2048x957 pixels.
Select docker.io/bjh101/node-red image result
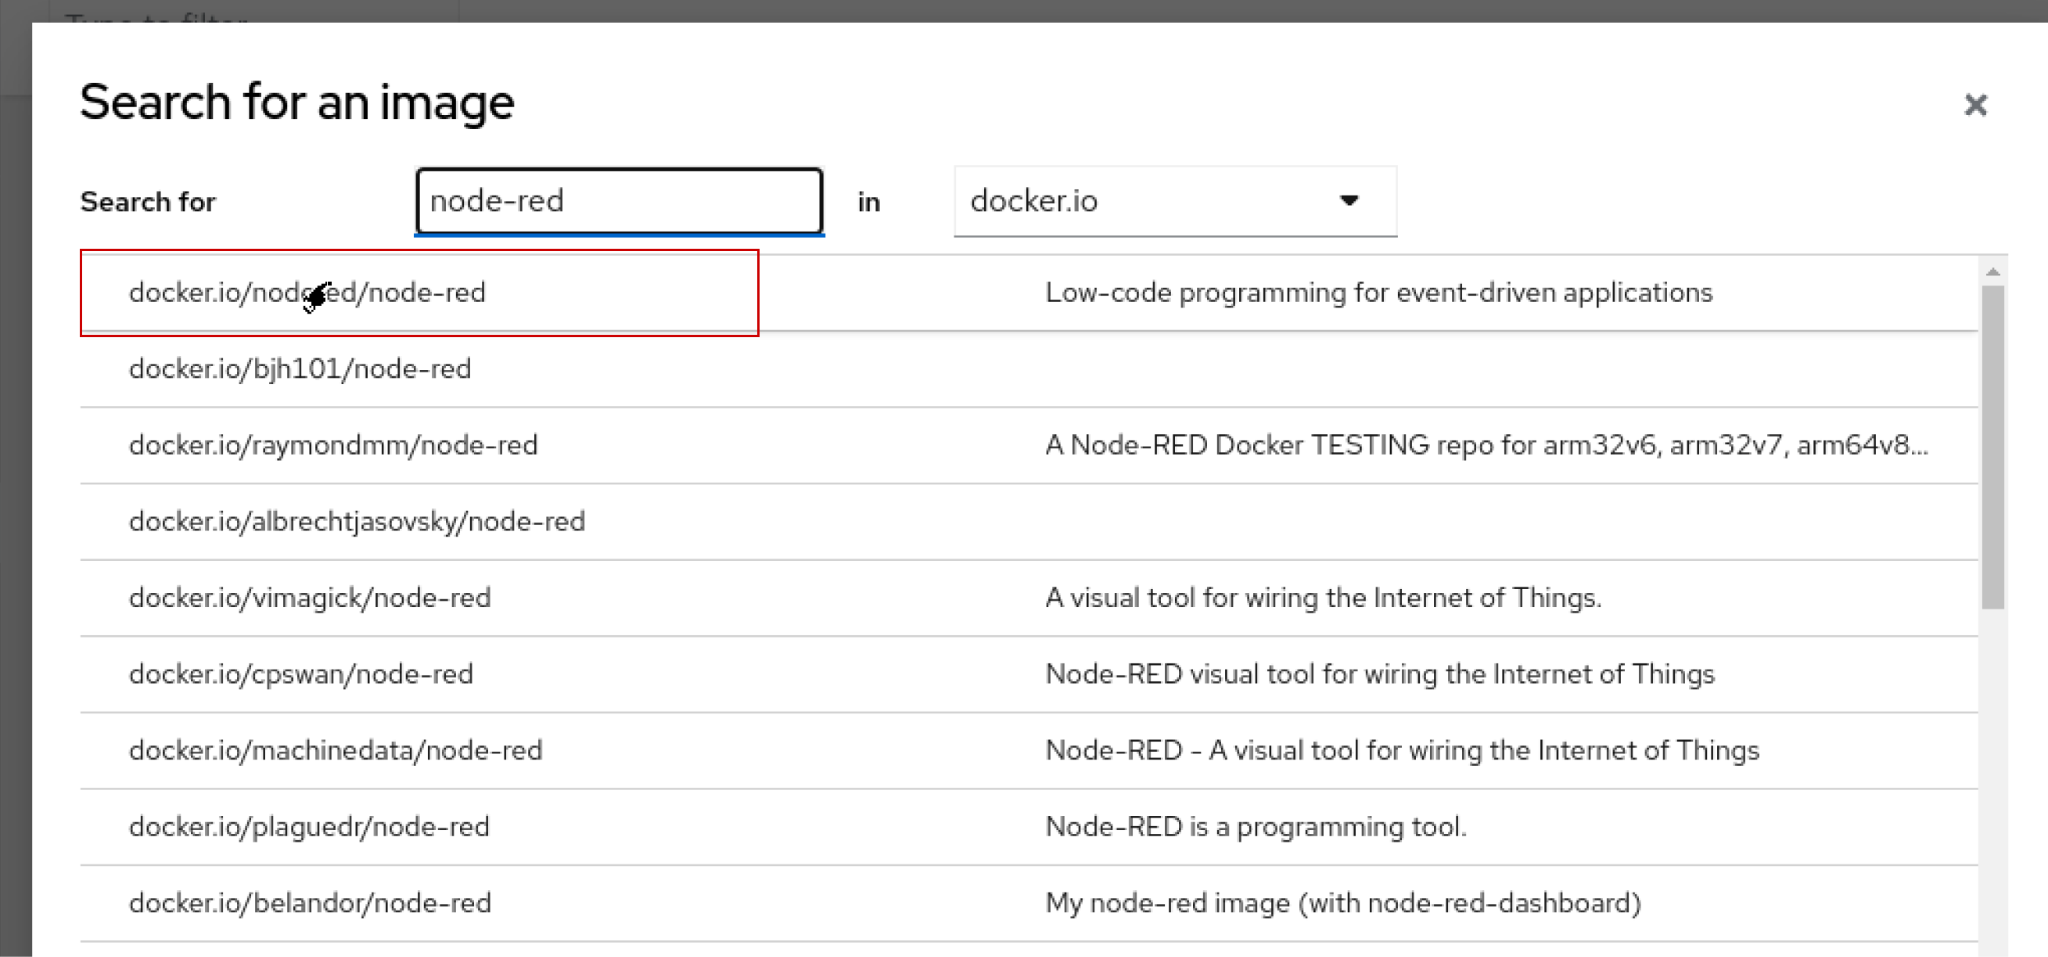point(300,369)
